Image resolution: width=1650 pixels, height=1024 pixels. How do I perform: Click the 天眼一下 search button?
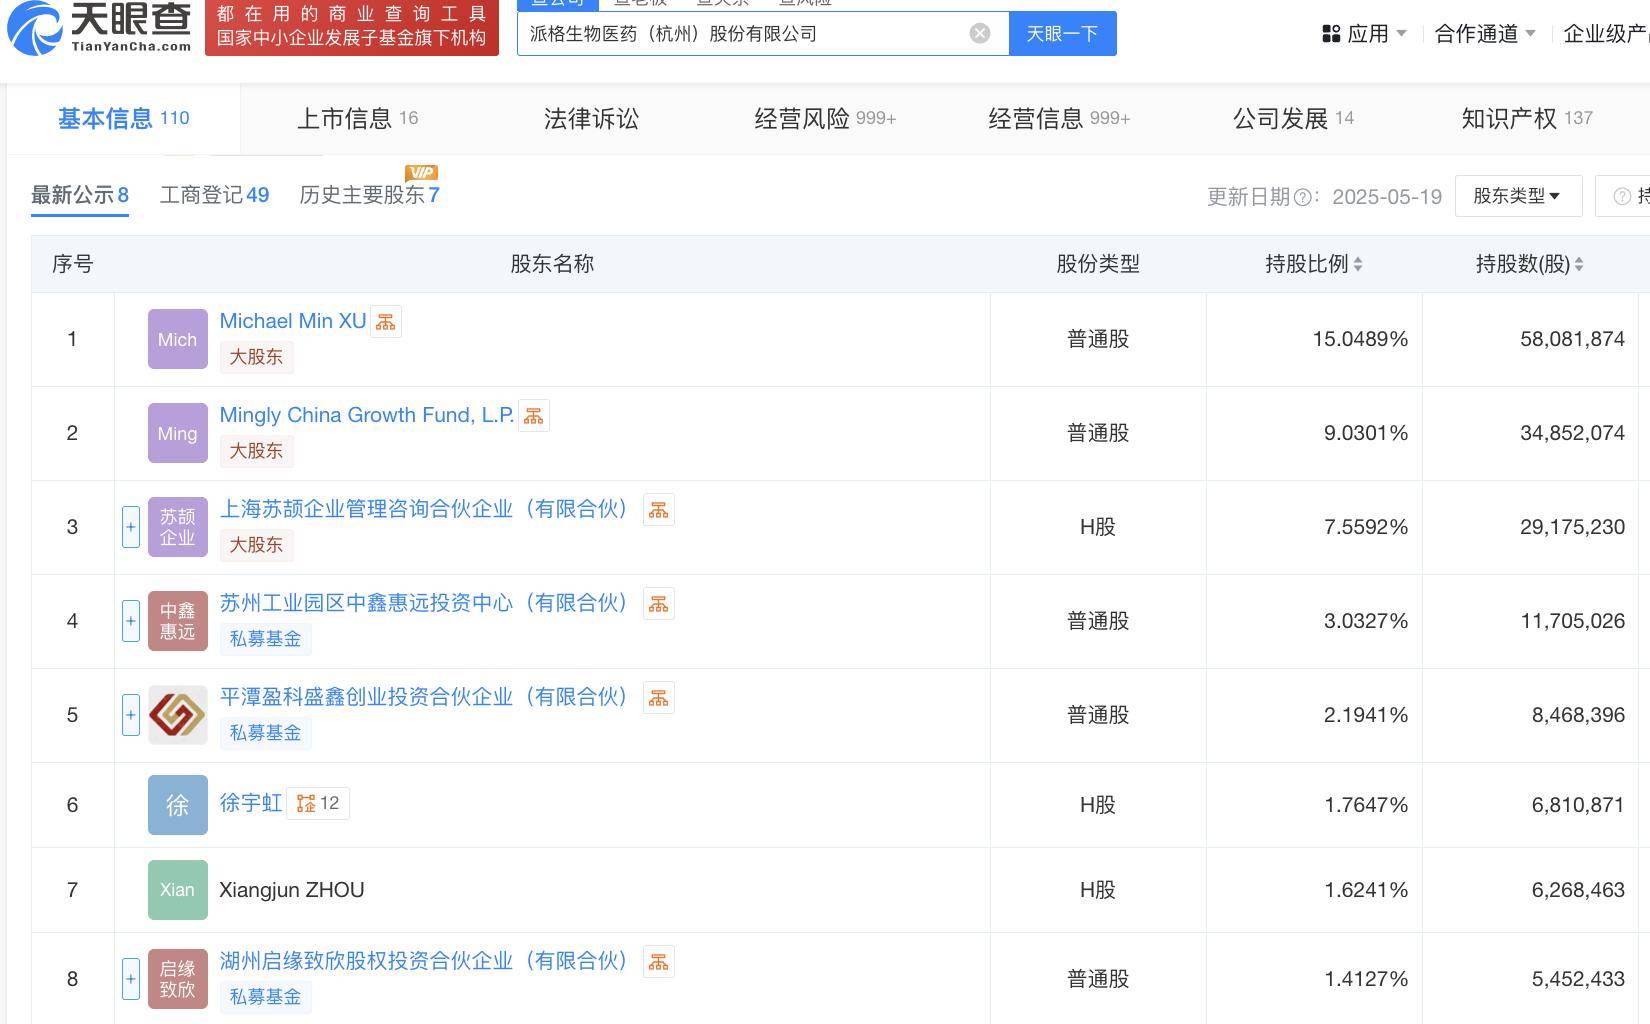pyautogui.click(x=1062, y=34)
